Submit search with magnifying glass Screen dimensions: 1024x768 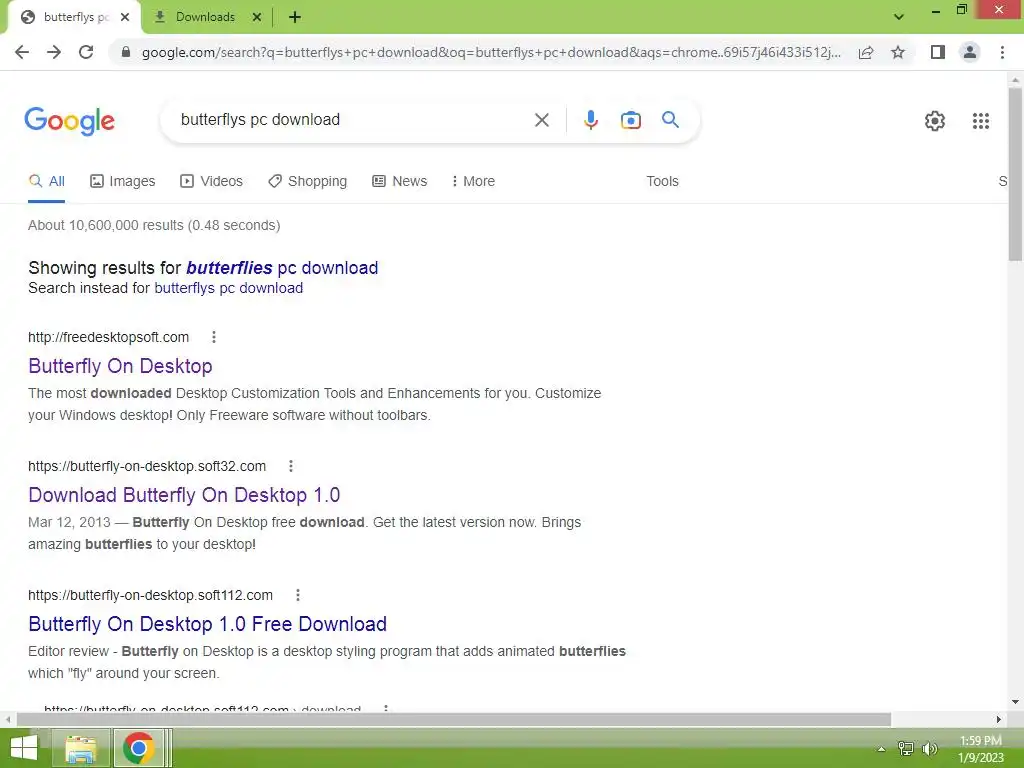tap(670, 120)
